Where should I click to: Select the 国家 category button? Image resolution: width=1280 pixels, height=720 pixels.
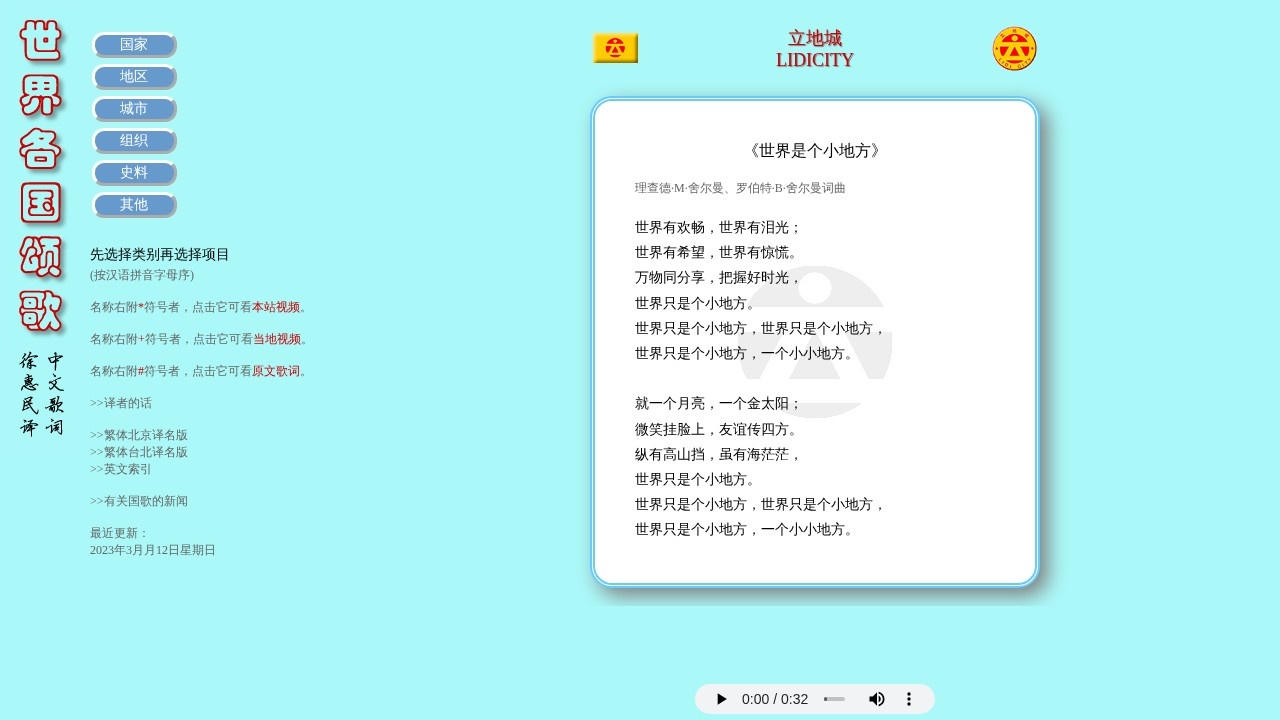pyautogui.click(x=134, y=44)
